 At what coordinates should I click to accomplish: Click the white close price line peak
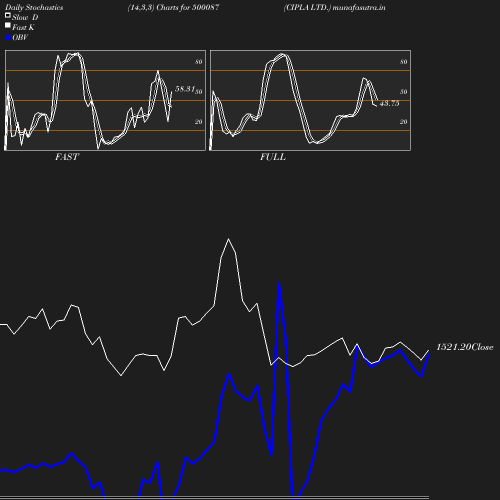(x=228, y=239)
